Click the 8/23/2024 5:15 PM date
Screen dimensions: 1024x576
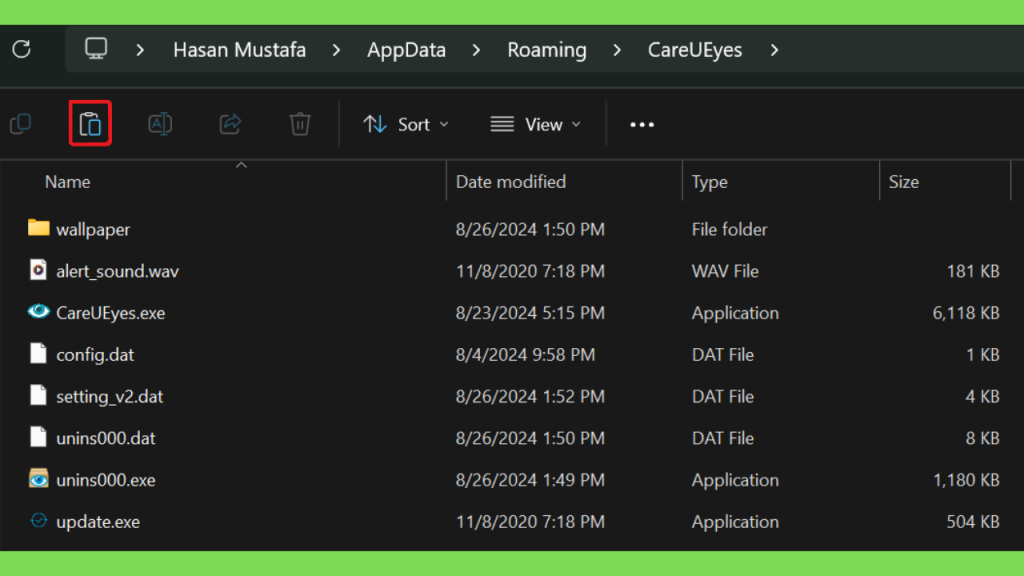[x=530, y=313]
